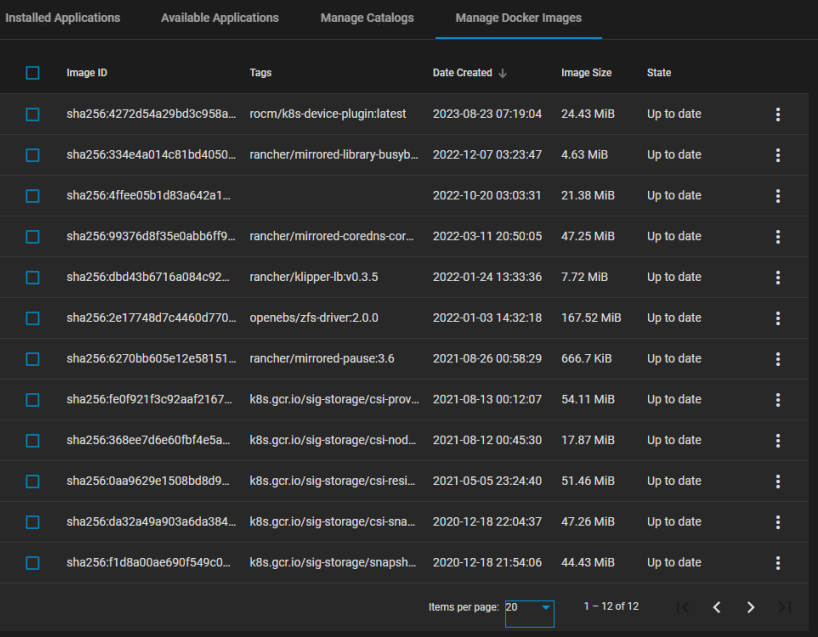This screenshot has height=637, width=818.
Task: Click the next page arrow in pagination
Action: point(750,607)
